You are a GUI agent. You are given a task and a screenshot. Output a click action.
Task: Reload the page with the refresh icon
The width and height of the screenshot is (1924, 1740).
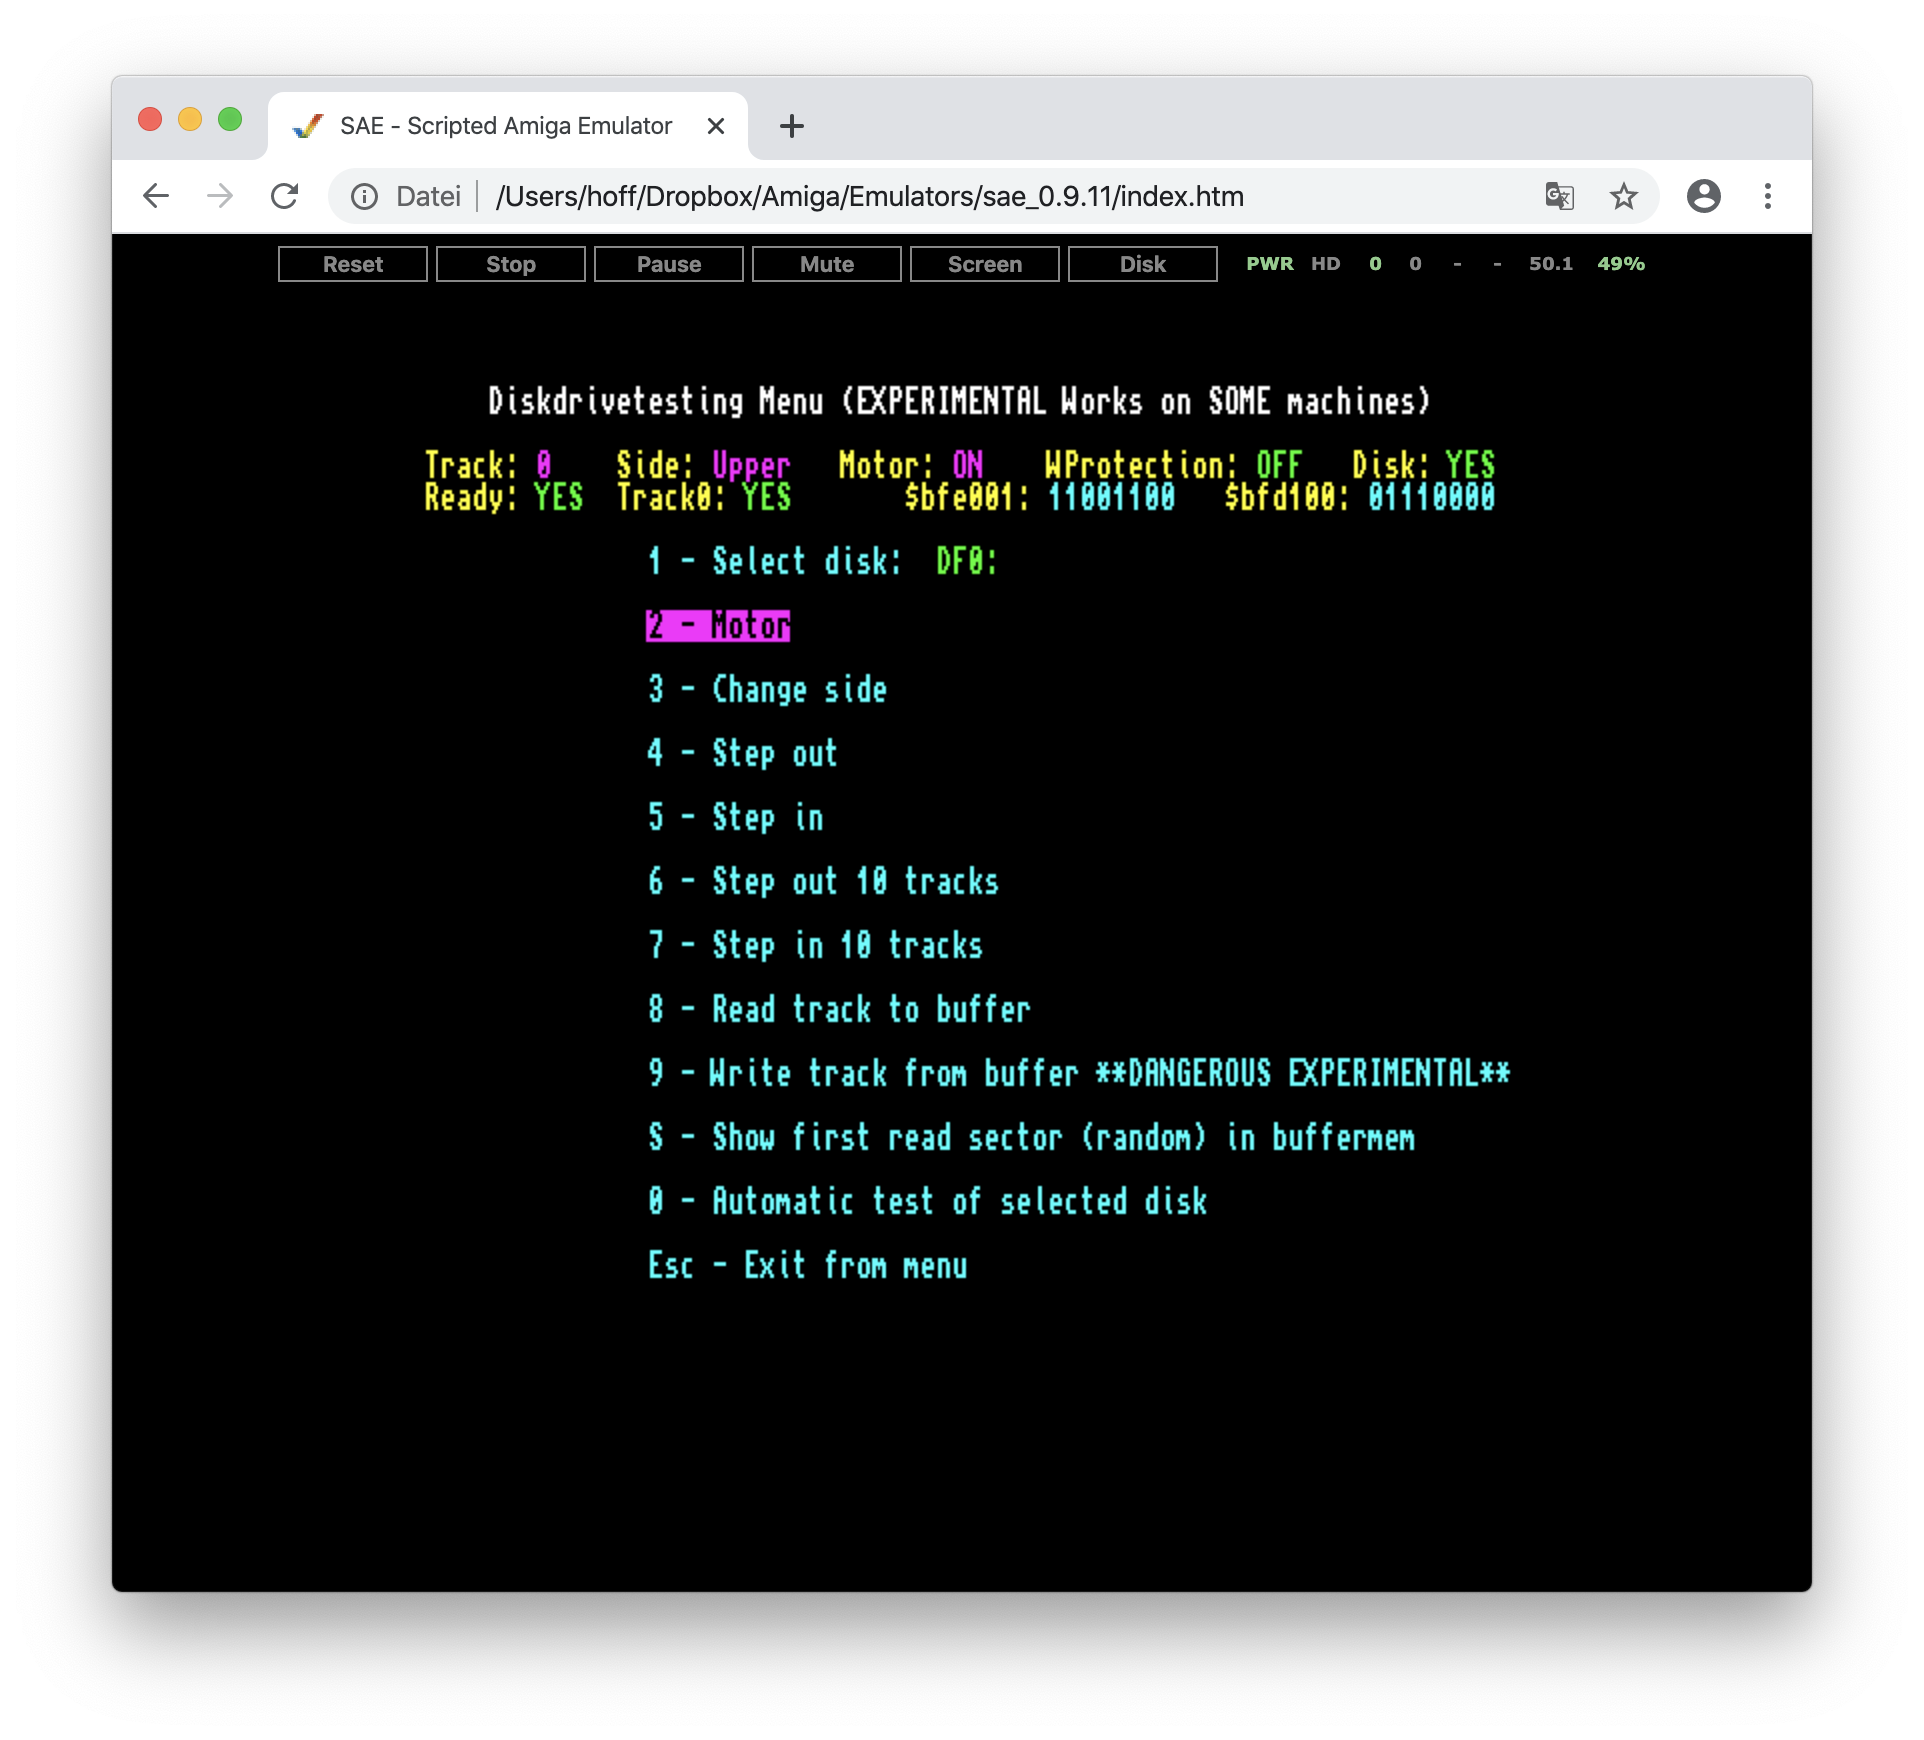pos(285,196)
